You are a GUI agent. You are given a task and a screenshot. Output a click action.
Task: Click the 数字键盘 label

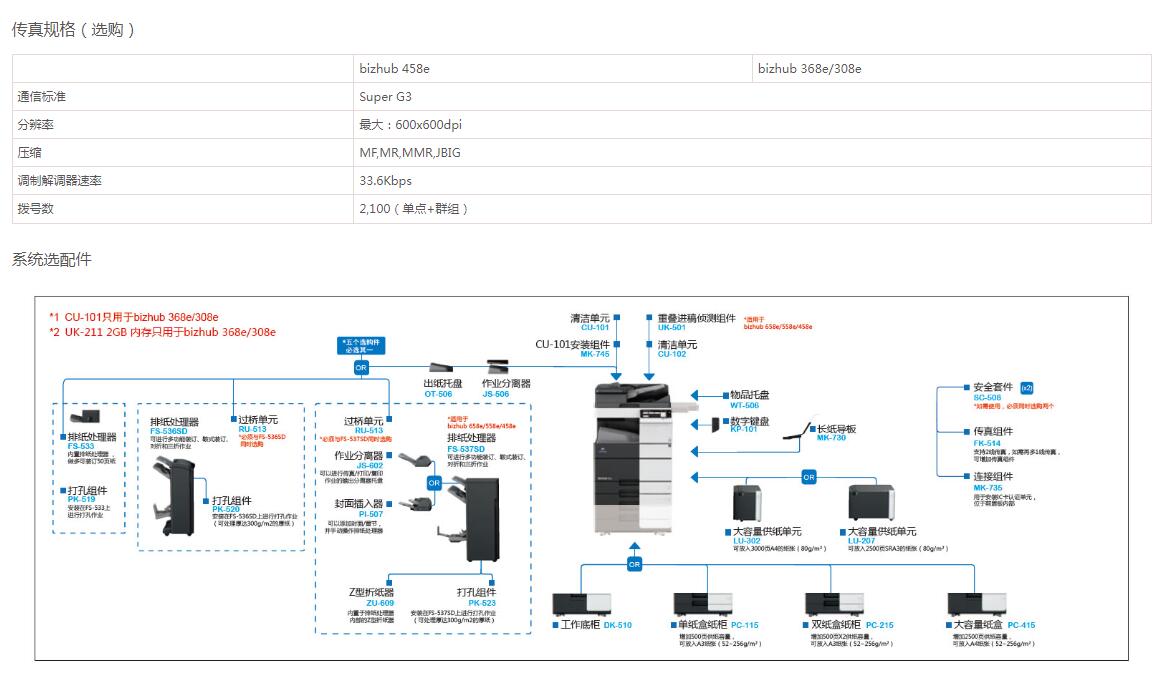(x=750, y=421)
